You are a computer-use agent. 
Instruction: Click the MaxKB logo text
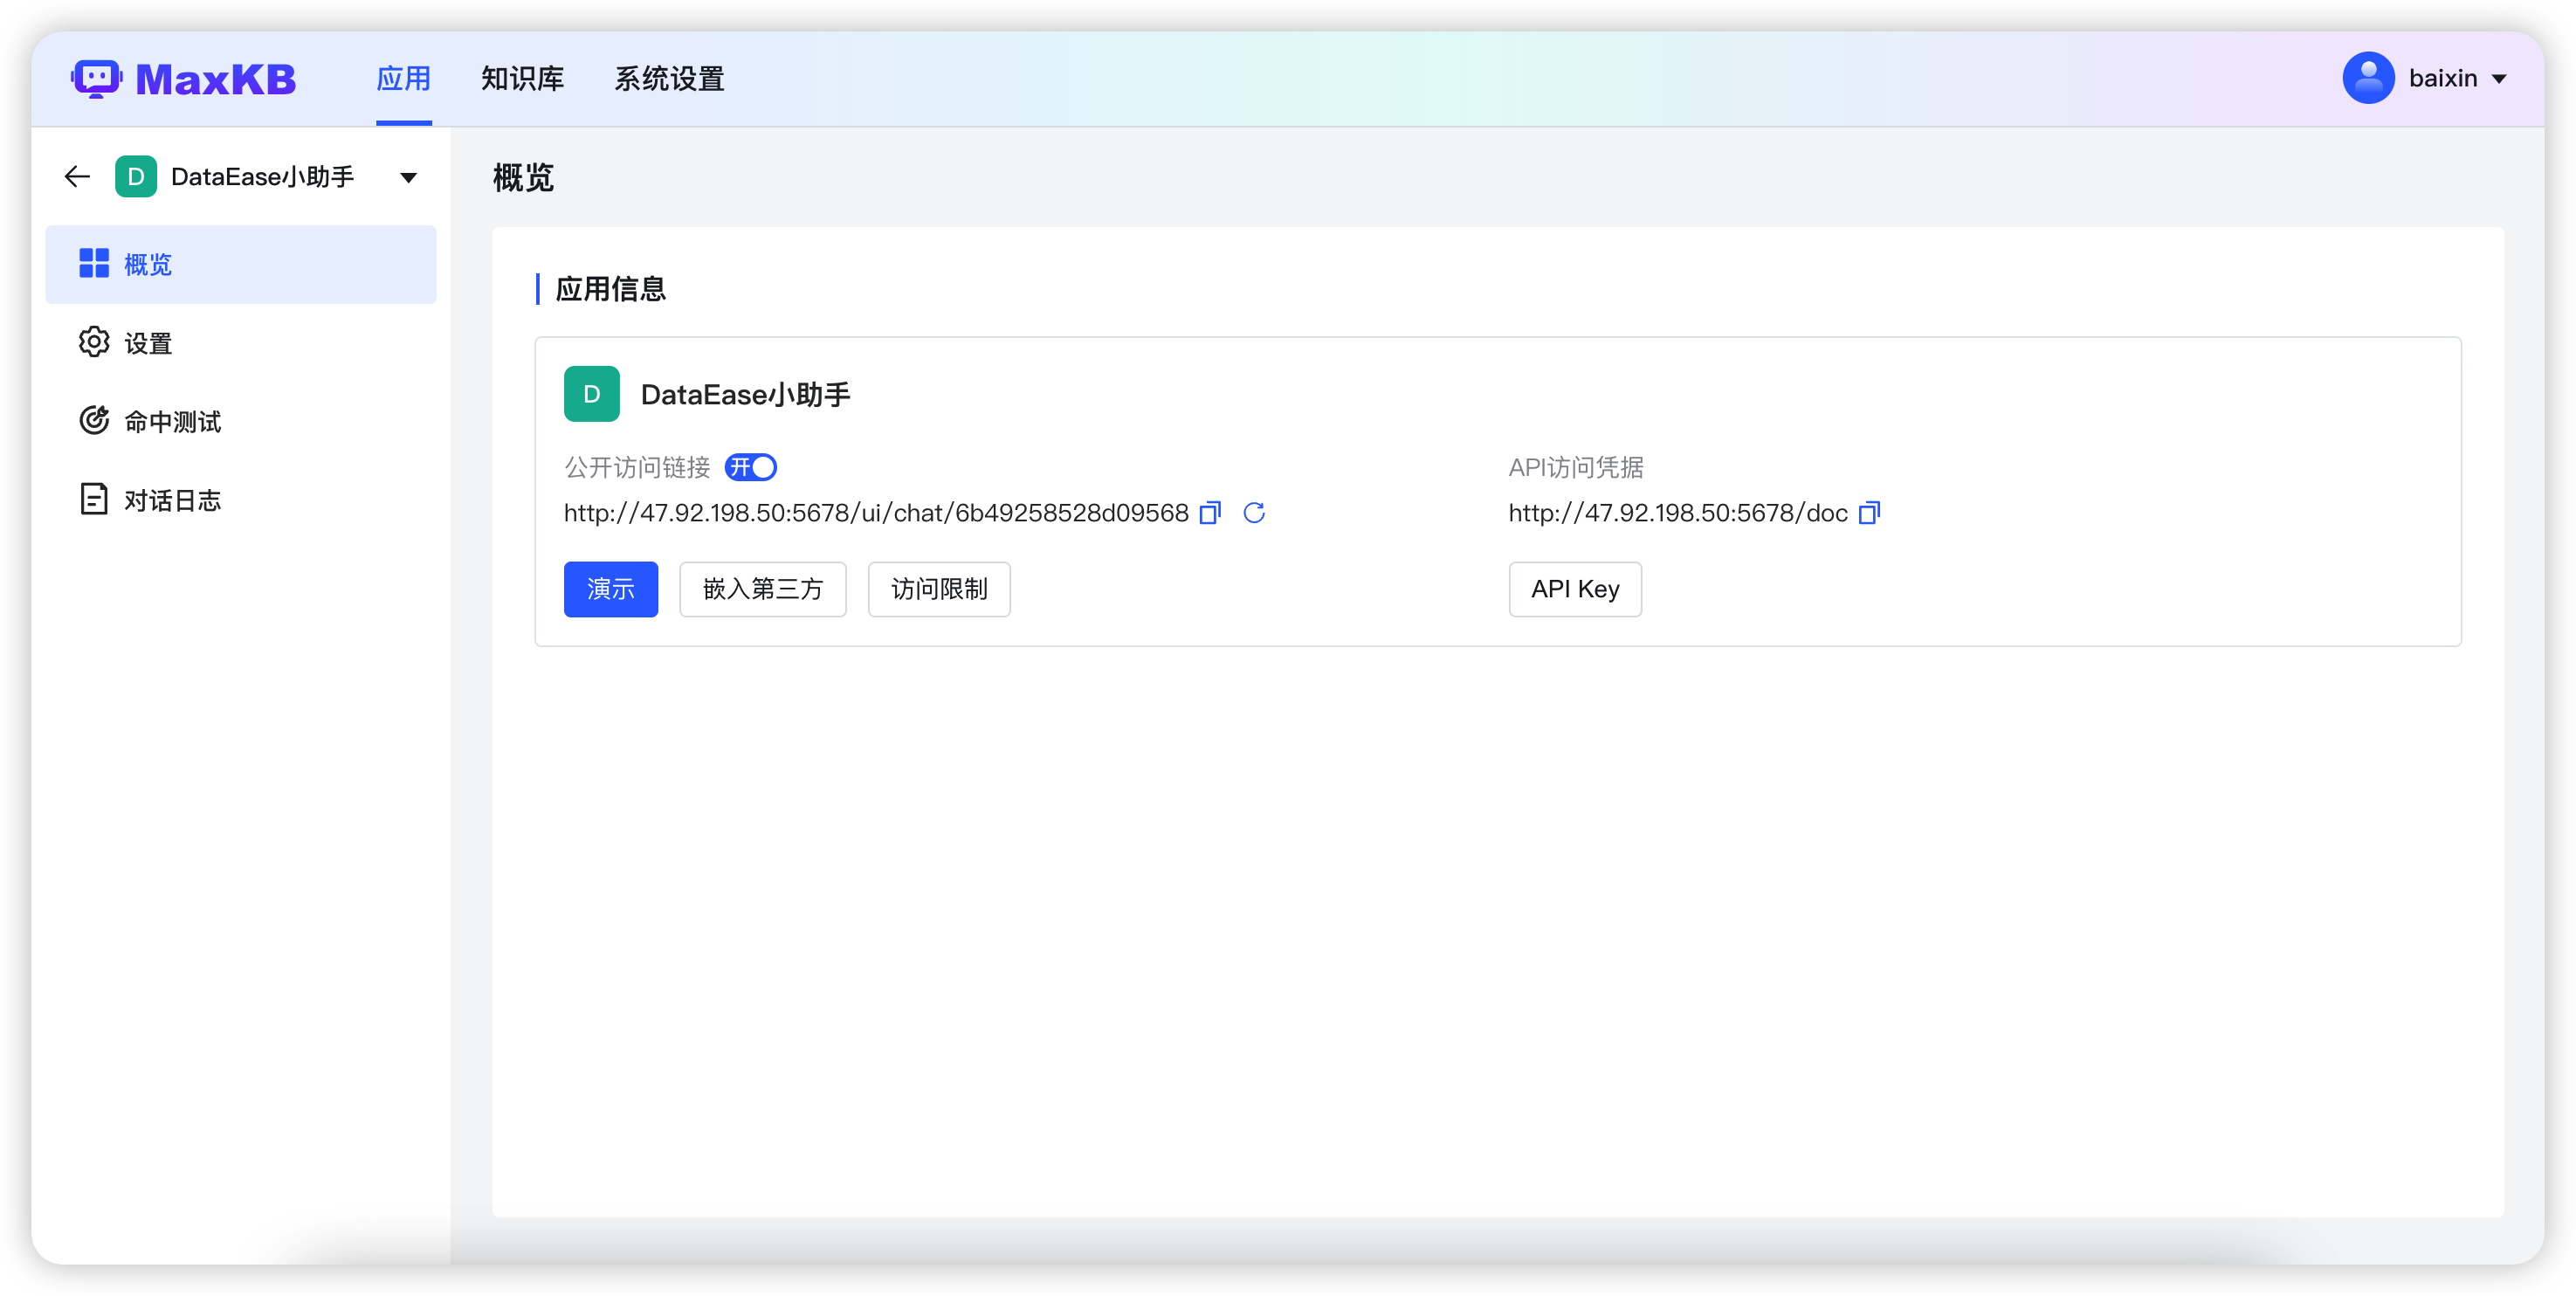coord(216,79)
